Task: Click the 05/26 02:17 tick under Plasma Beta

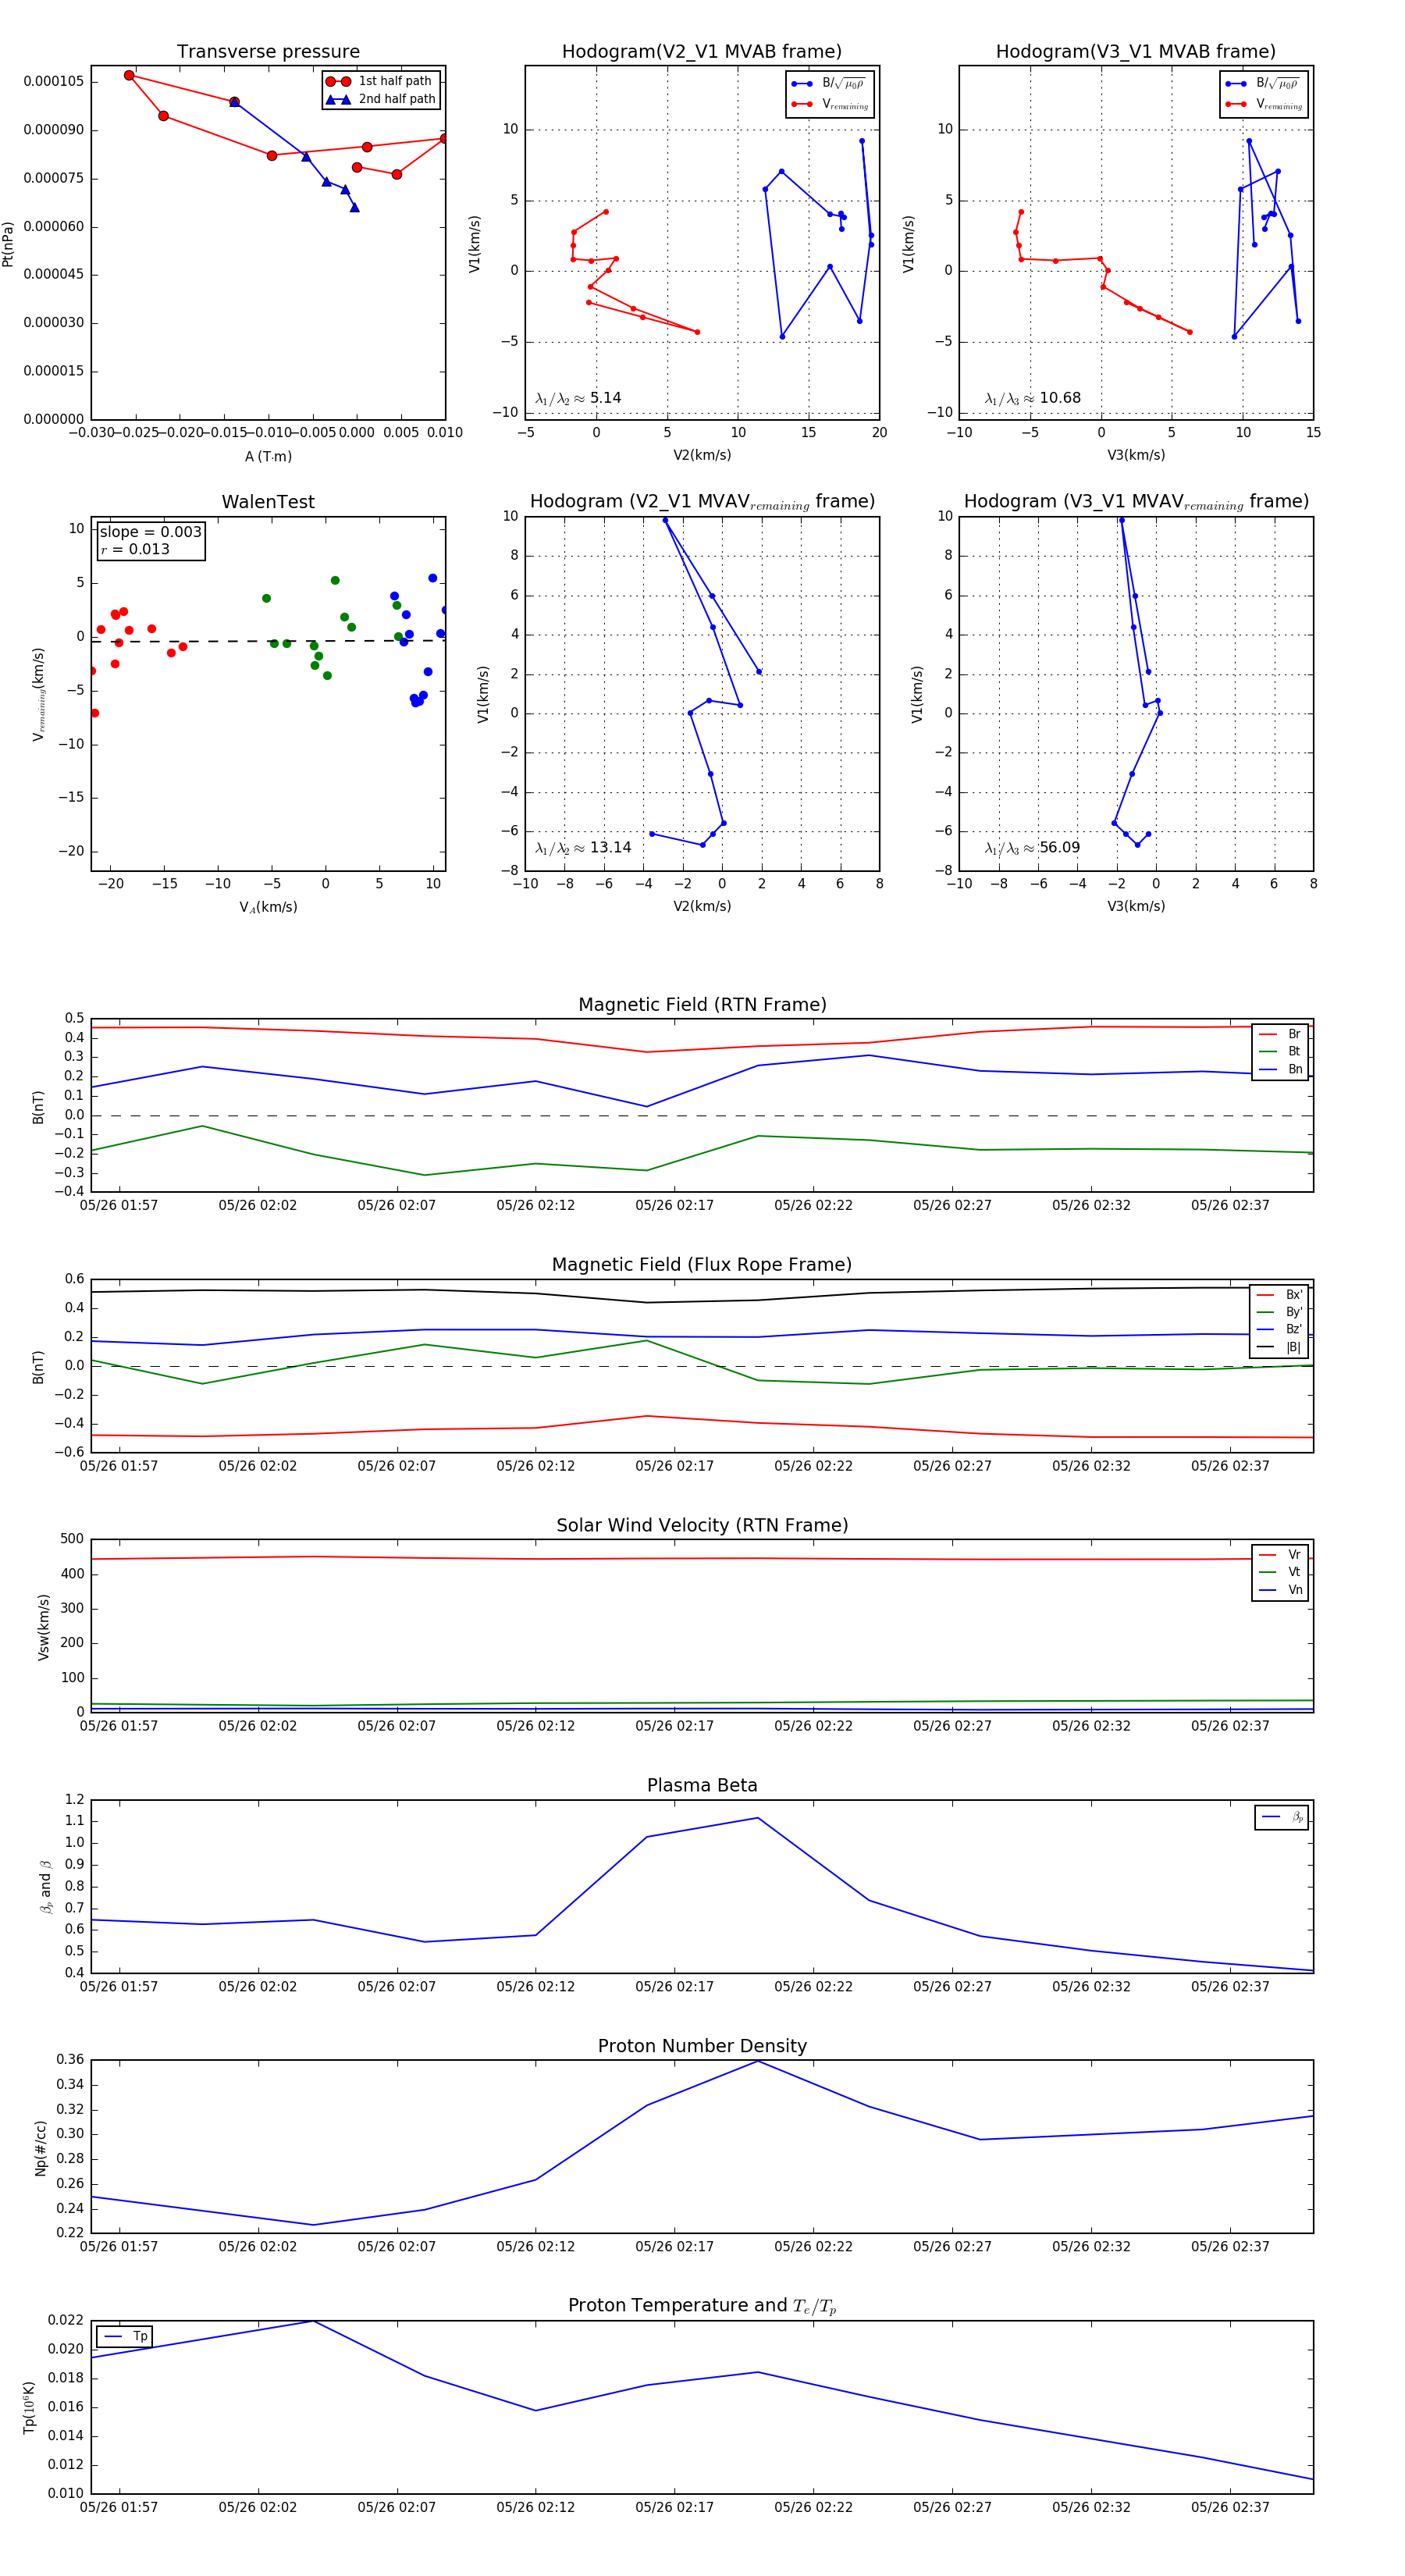Action: pyautogui.click(x=674, y=1986)
